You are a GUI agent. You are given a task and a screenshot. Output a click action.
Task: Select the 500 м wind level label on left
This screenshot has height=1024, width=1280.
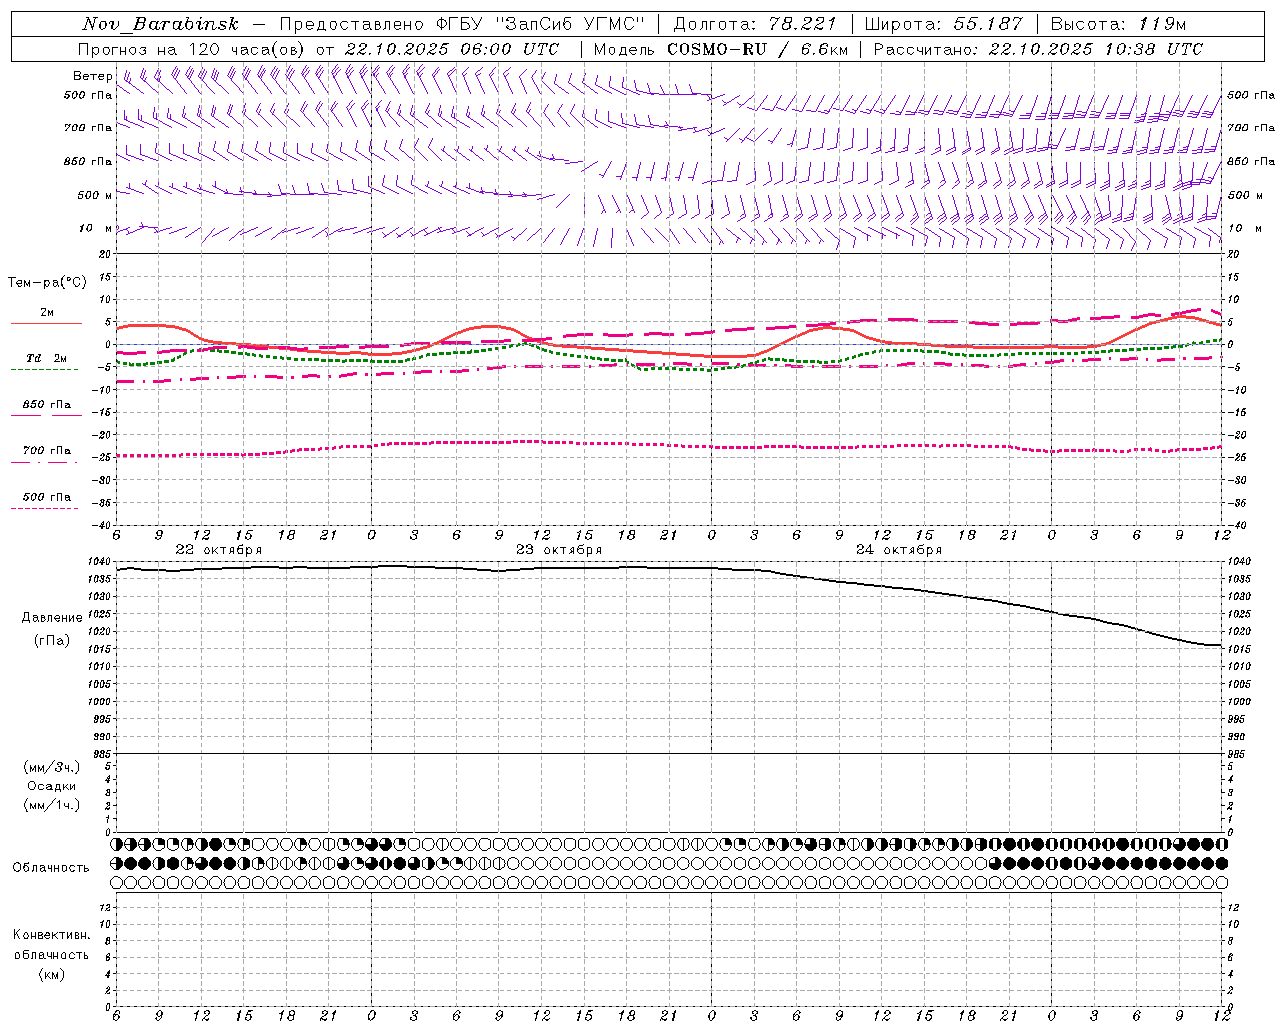tap(95, 195)
